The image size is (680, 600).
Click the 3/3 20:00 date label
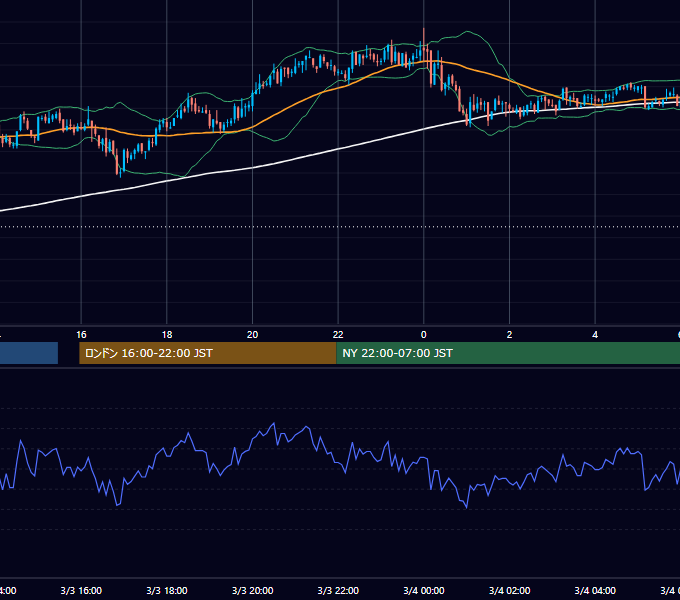(252, 590)
